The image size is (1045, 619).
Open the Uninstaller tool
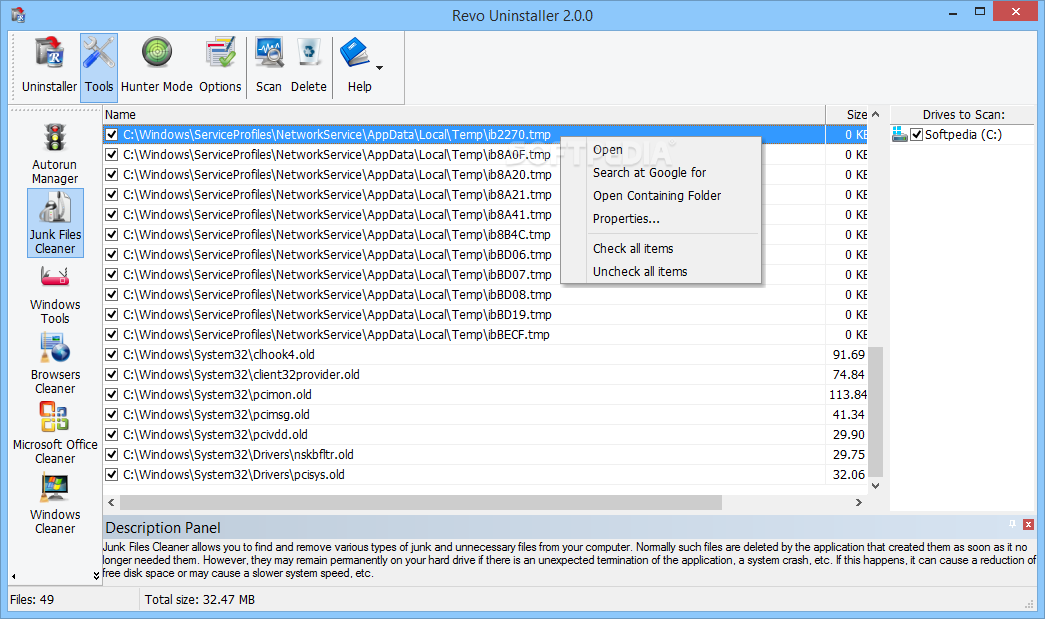click(x=49, y=67)
